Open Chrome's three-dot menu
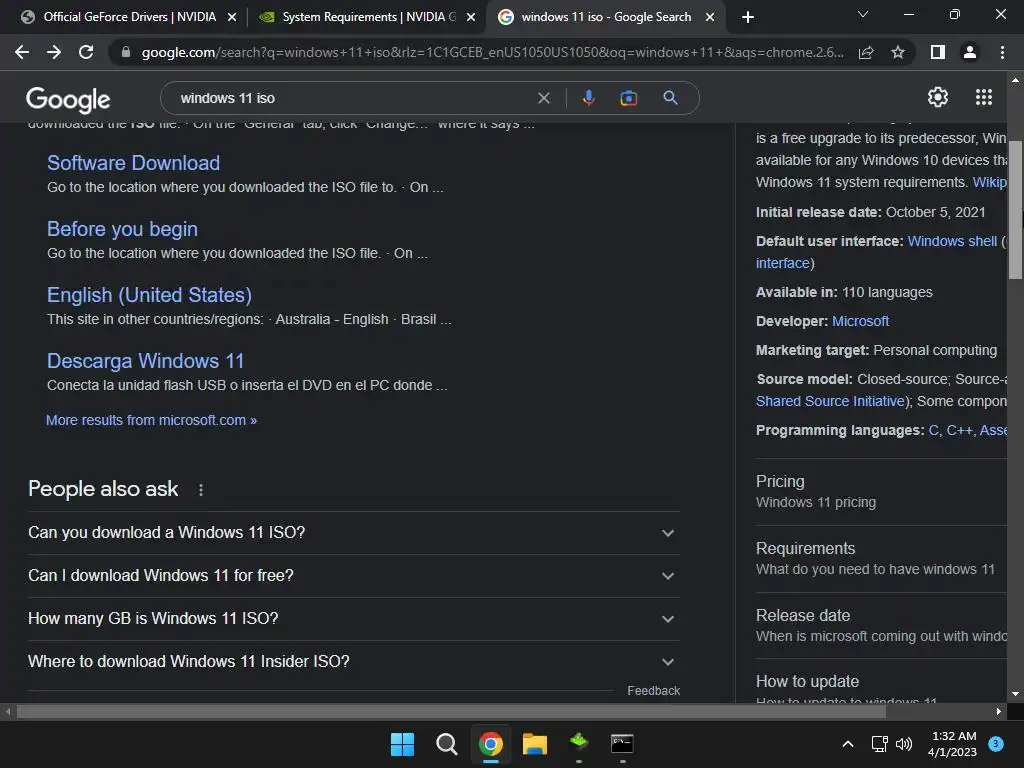The image size is (1024, 768). (x=1002, y=52)
